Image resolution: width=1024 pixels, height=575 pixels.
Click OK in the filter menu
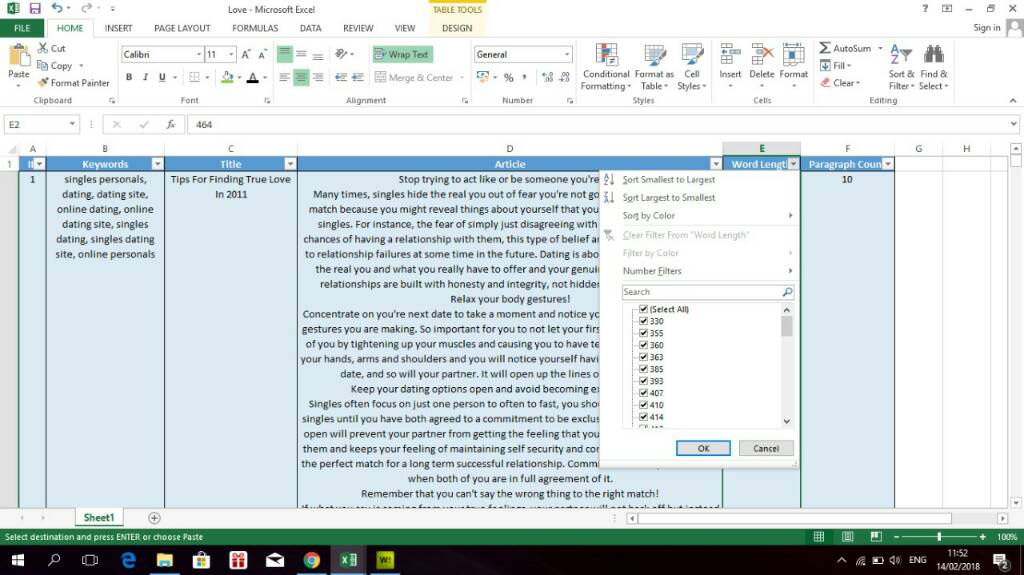tap(703, 448)
